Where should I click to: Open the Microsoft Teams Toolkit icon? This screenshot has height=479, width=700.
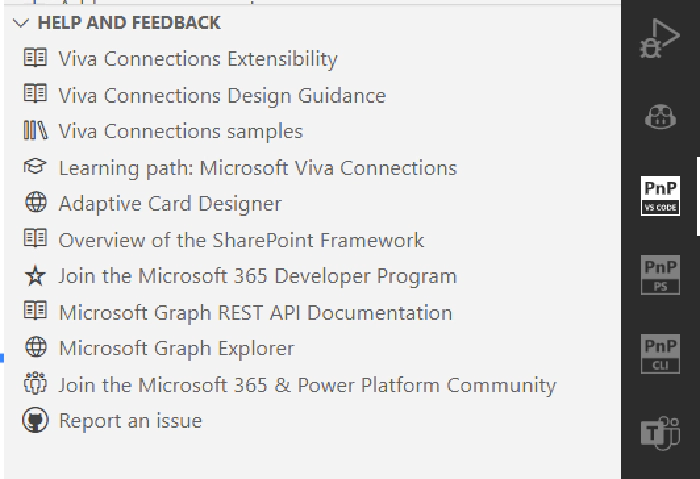coord(659,434)
